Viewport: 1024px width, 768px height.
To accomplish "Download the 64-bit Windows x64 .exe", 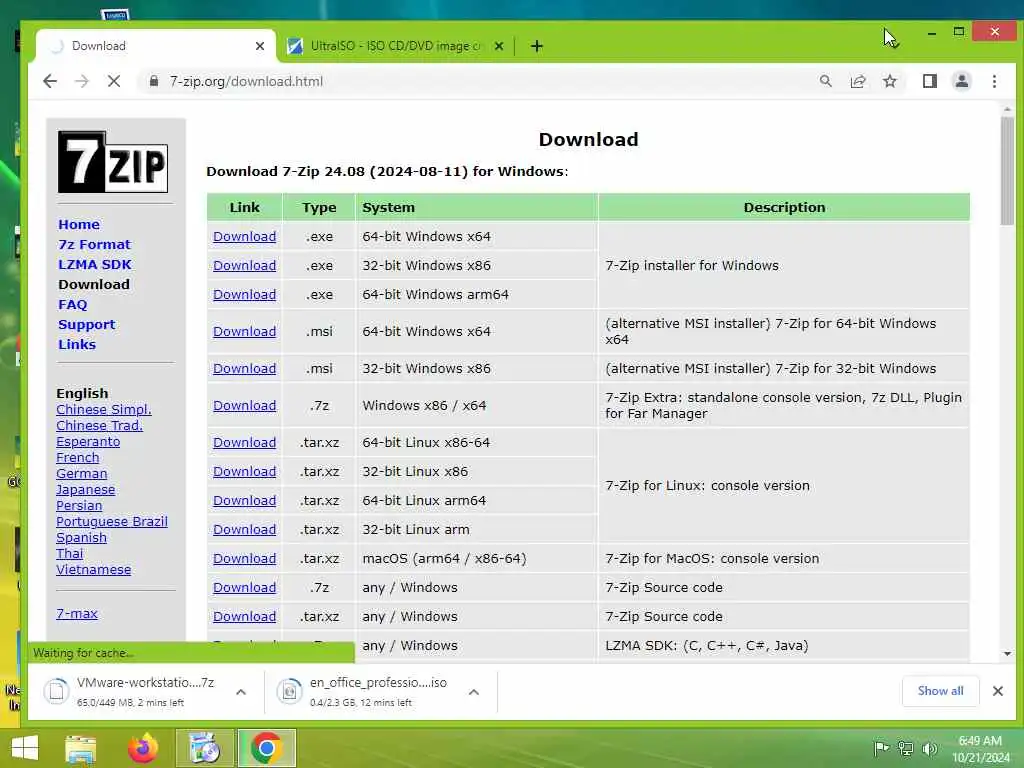I will (x=244, y=236).
